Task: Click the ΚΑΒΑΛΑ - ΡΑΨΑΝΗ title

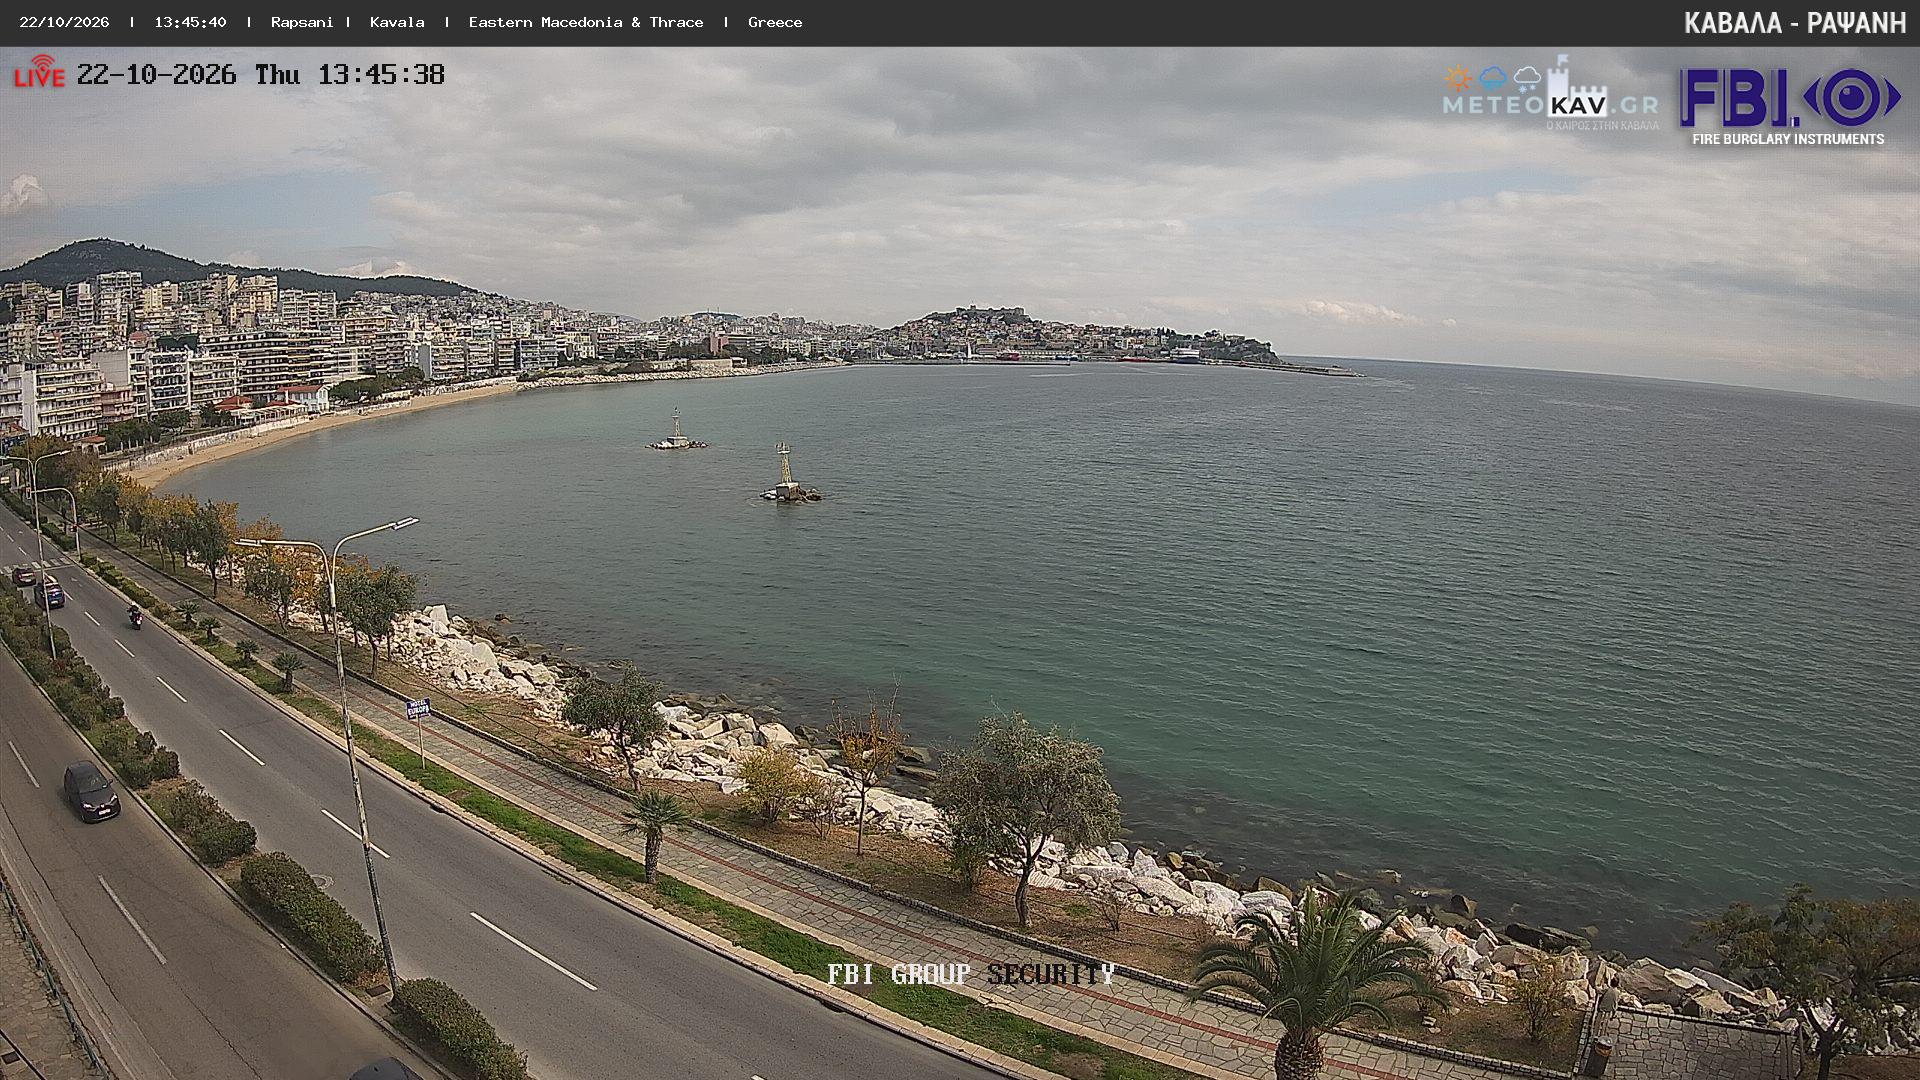Action: 1795,23
